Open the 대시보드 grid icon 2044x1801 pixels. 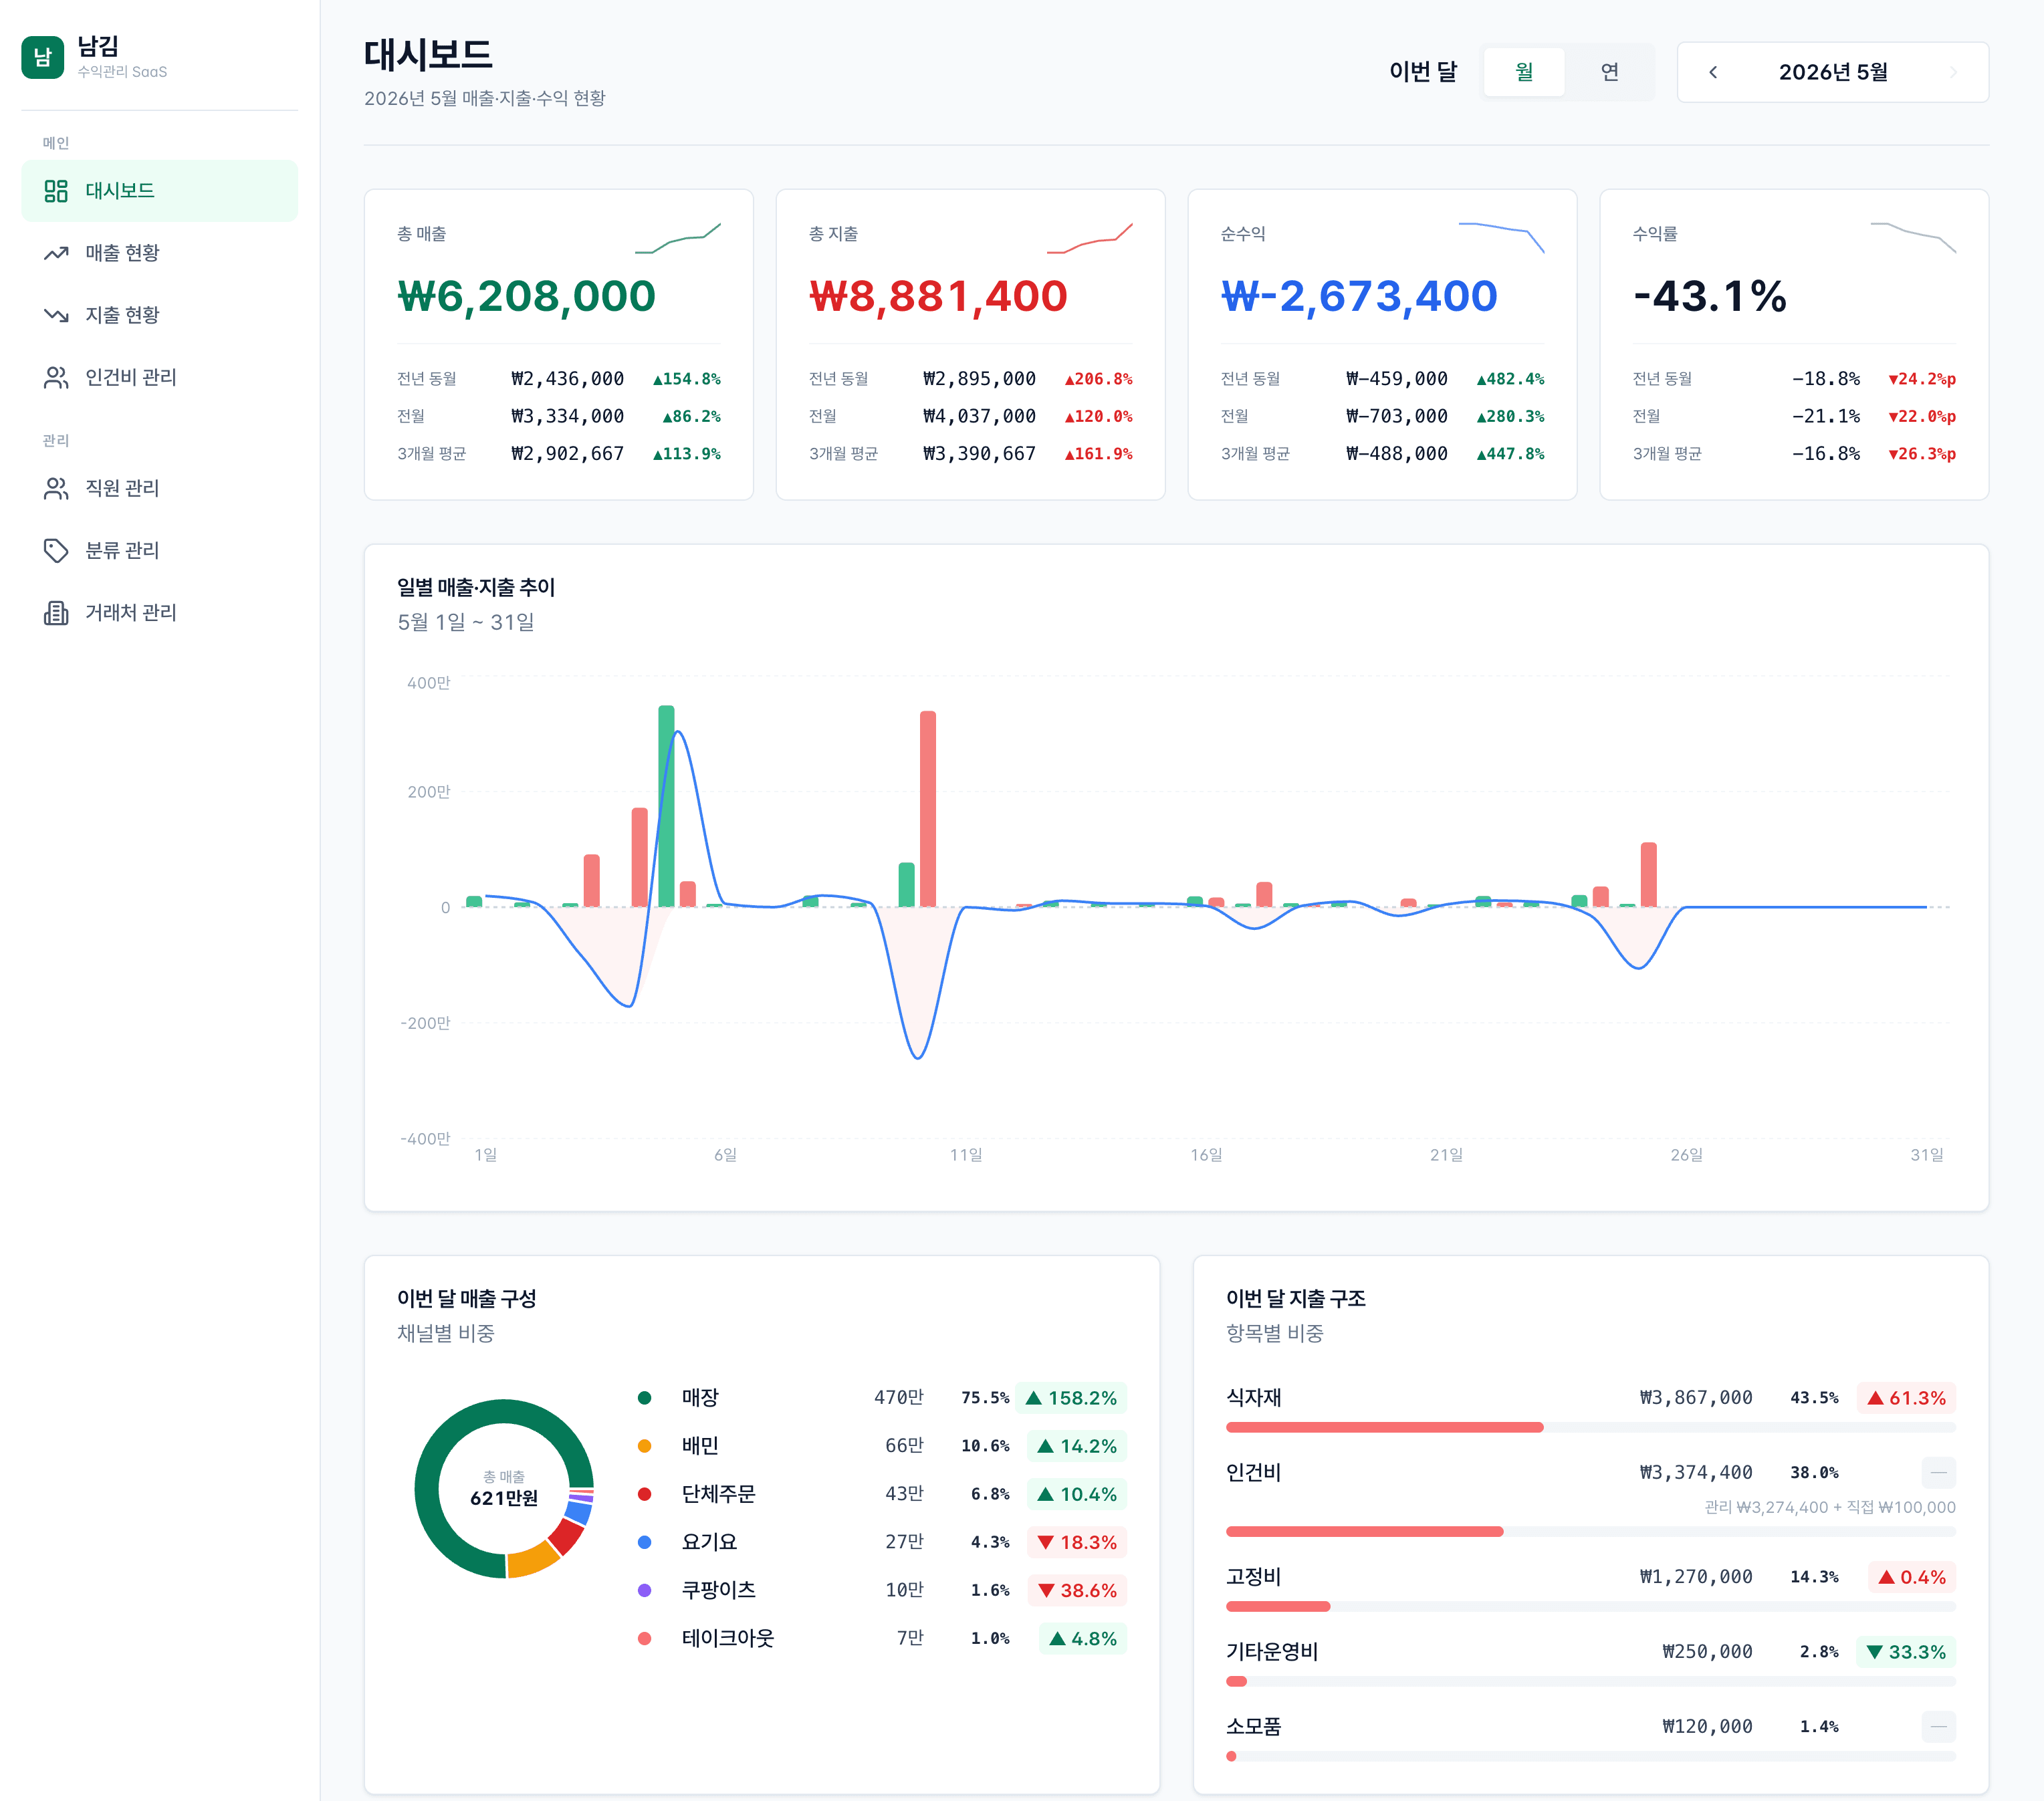[x=56, y=191]
